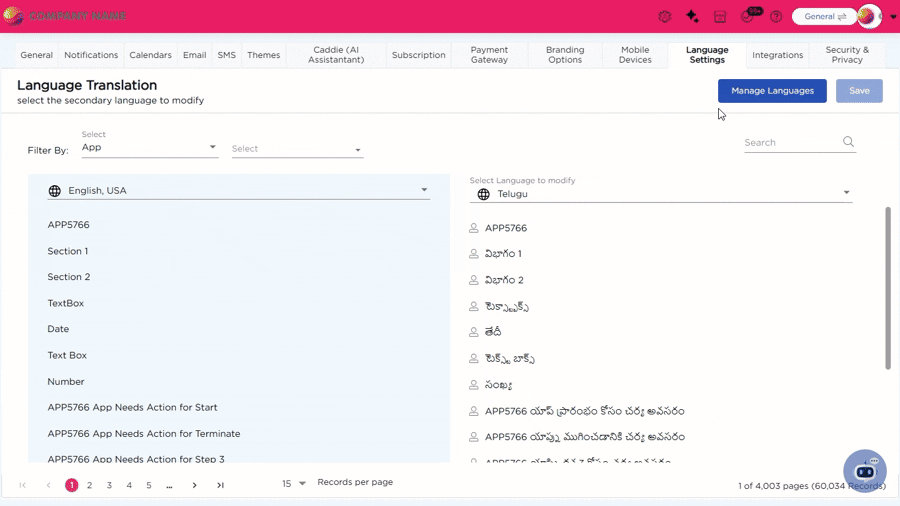
Task: Click the AI sparkle stars icon
Action: (692, 17)
